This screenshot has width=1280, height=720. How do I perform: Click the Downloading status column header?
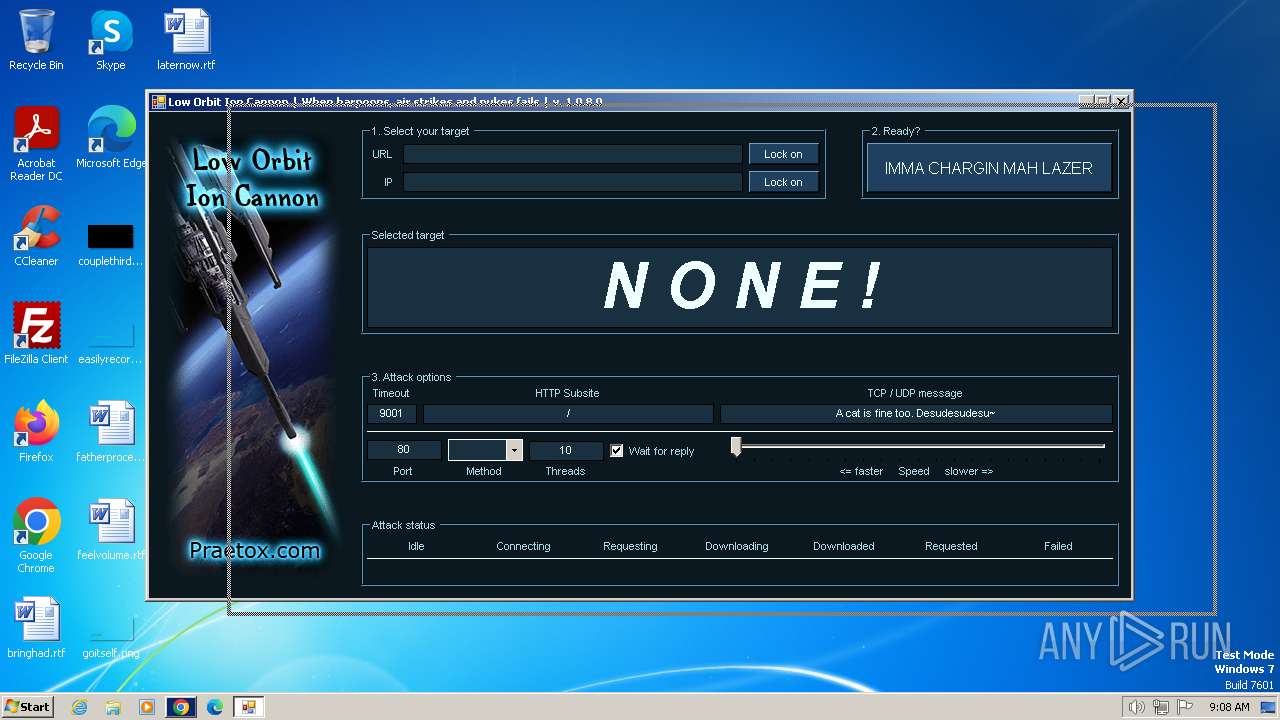[x=737, y=546]
